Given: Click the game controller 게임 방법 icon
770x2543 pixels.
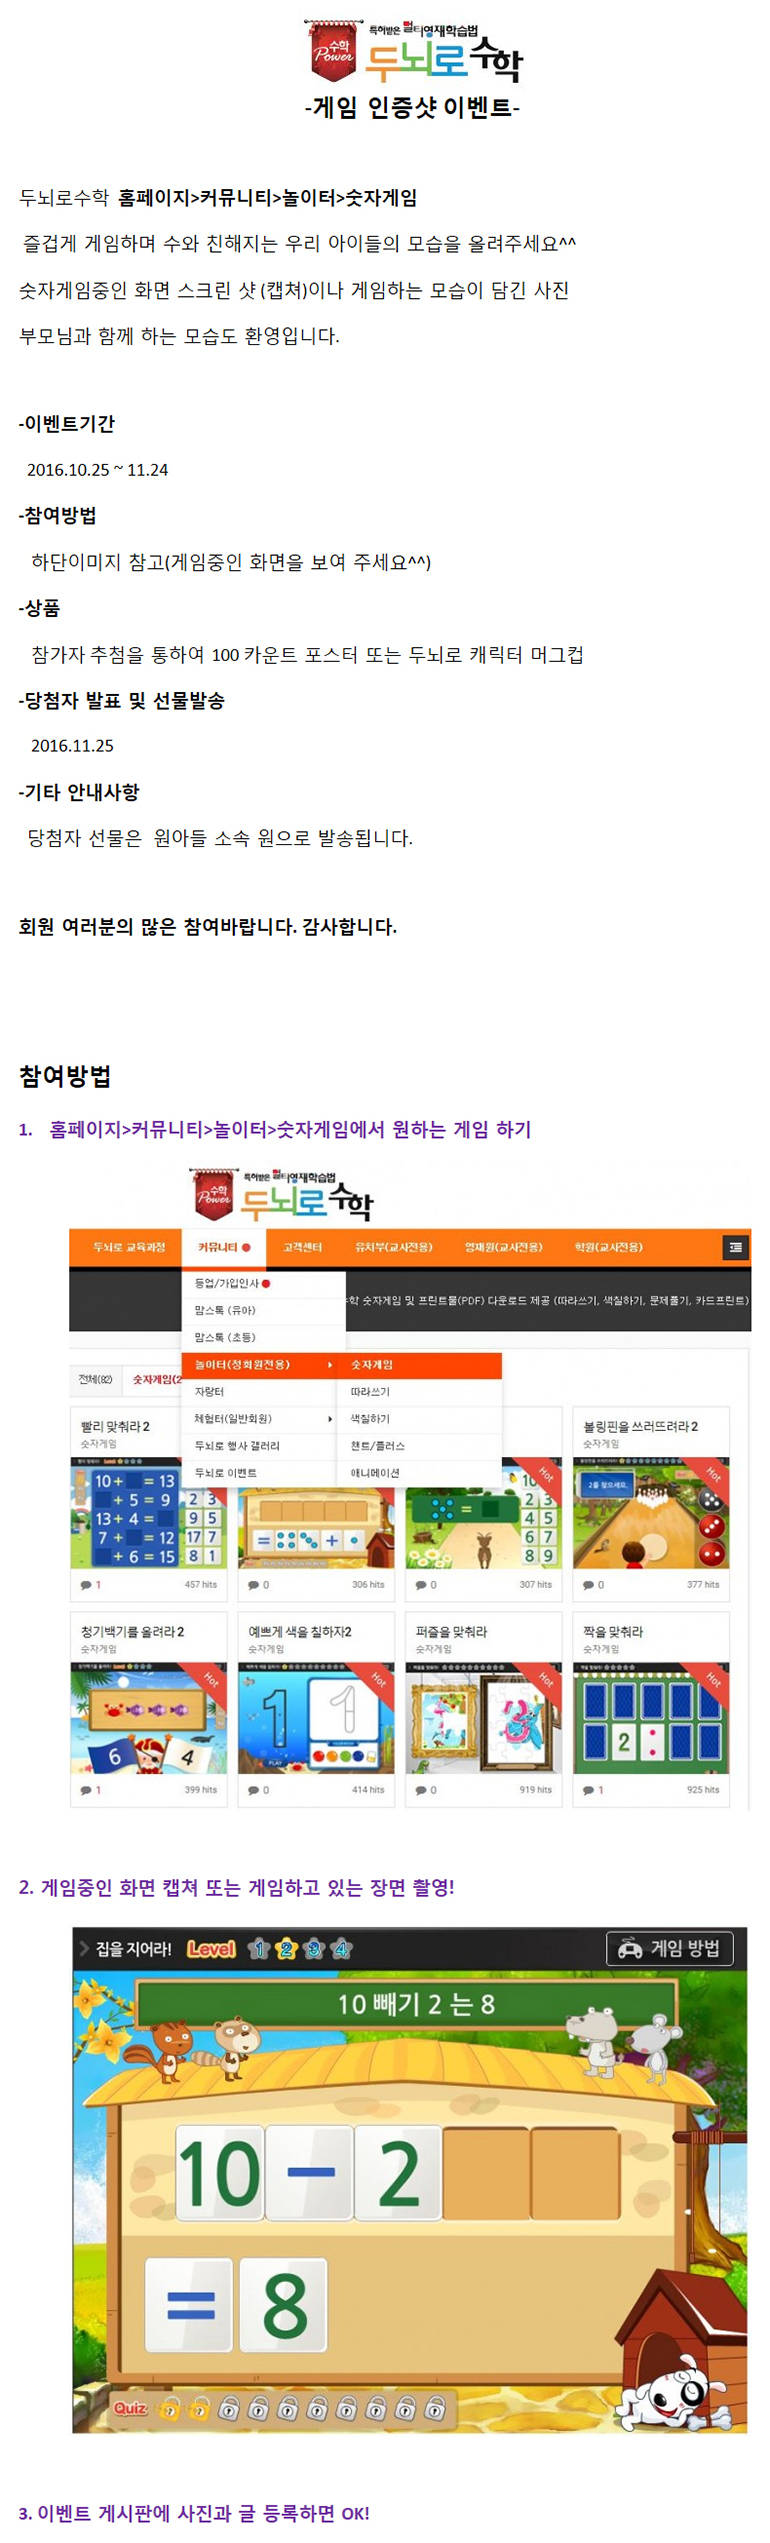Looking at the screenshot, I should [x=630, y=1949].
